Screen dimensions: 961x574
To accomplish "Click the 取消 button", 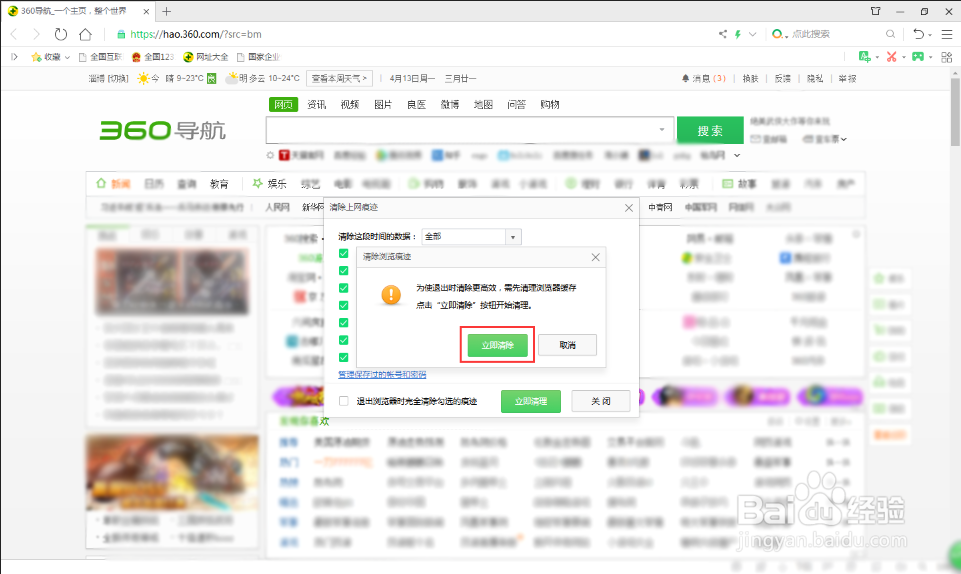I will click(x=568, y=345).
